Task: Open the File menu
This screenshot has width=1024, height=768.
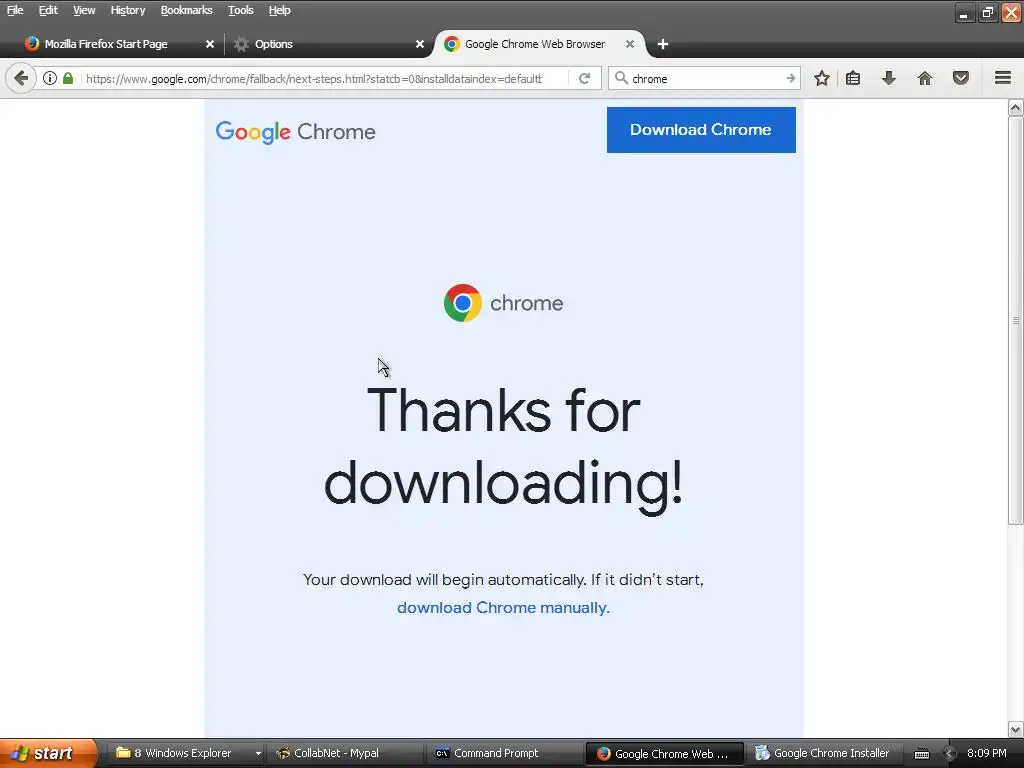Action: click(15, 10)
